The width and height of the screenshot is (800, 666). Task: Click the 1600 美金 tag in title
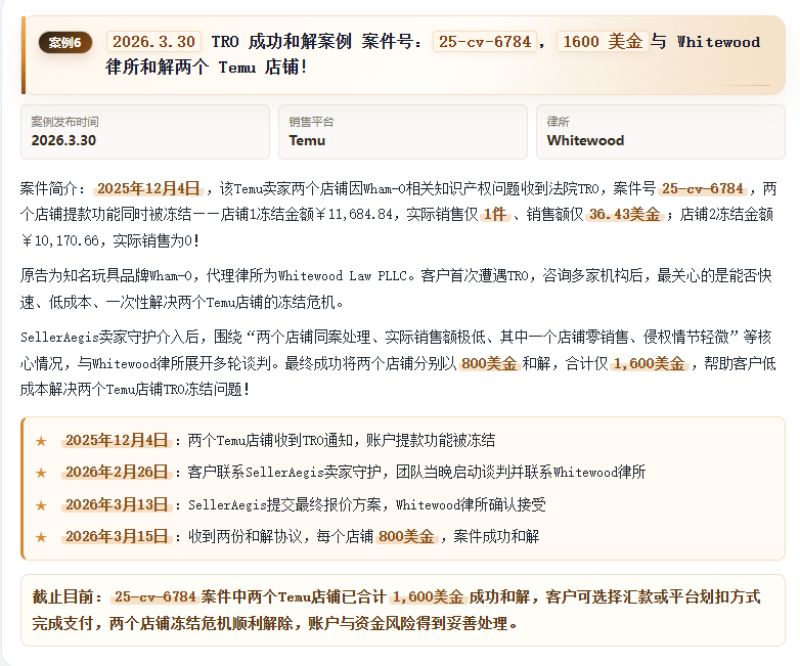point(603,41)
